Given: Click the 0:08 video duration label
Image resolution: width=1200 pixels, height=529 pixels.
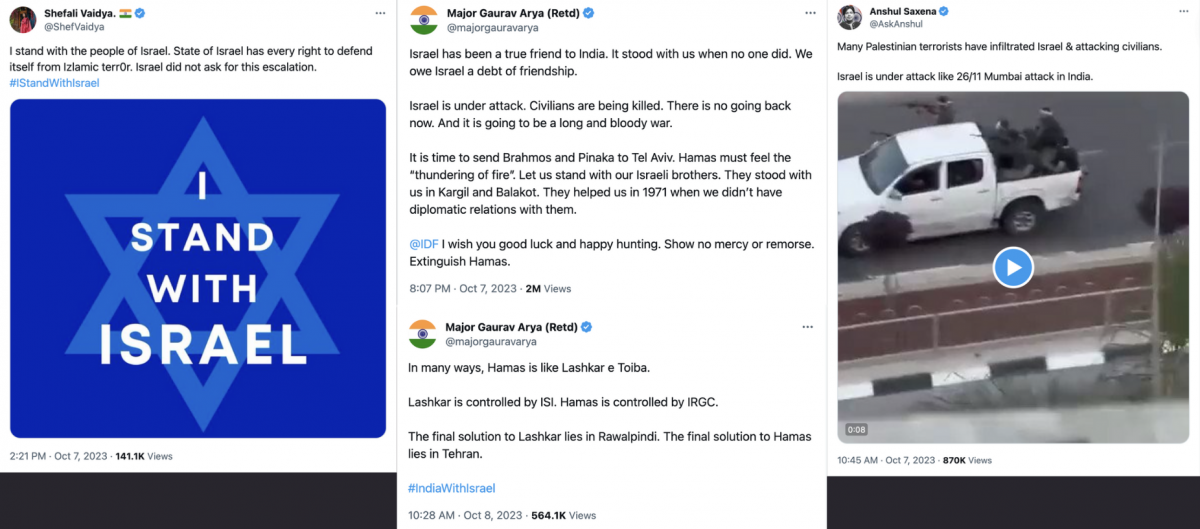Looking at the screenshot, I should [x=857, y=430].
